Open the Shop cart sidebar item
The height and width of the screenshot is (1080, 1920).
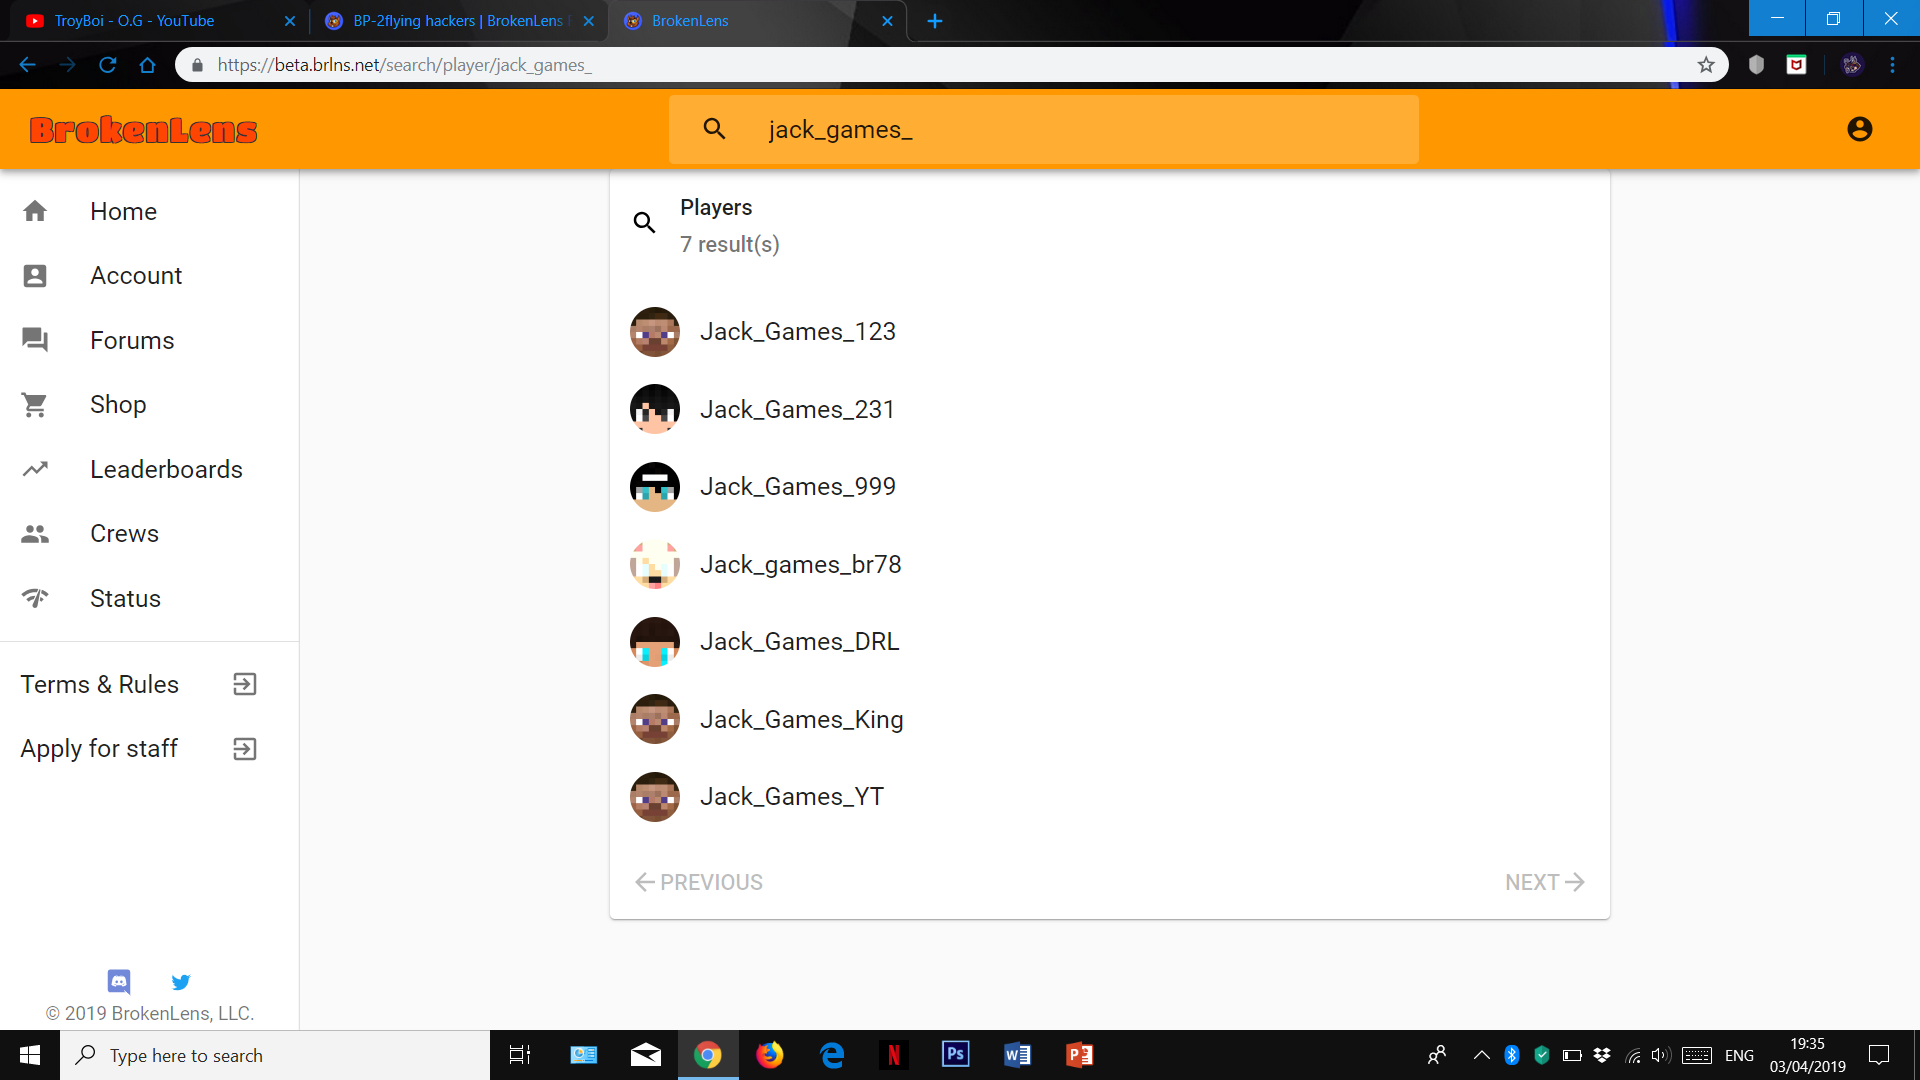pyautogui.click(x=149, y=404)
